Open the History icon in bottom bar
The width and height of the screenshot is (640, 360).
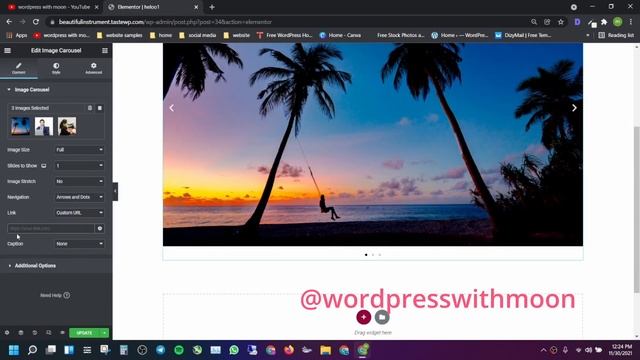pyautogui.click(x=35, y=333)
